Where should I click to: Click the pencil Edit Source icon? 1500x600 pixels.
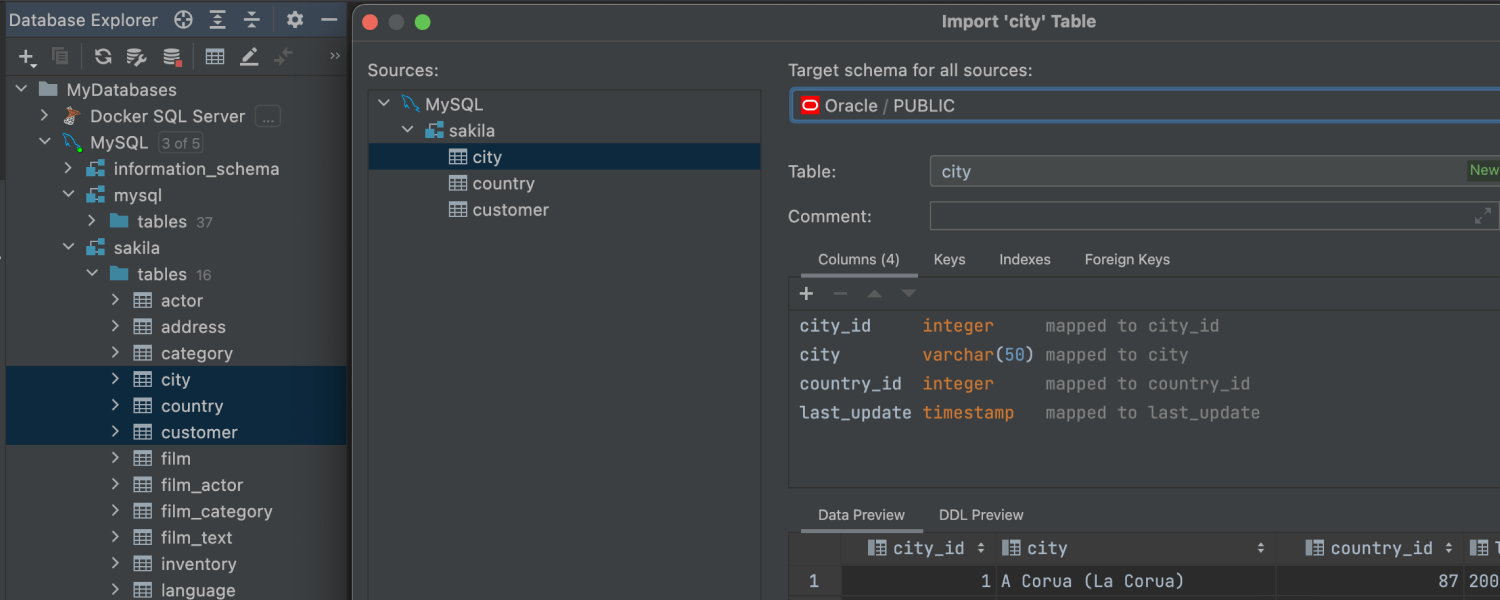249,57
